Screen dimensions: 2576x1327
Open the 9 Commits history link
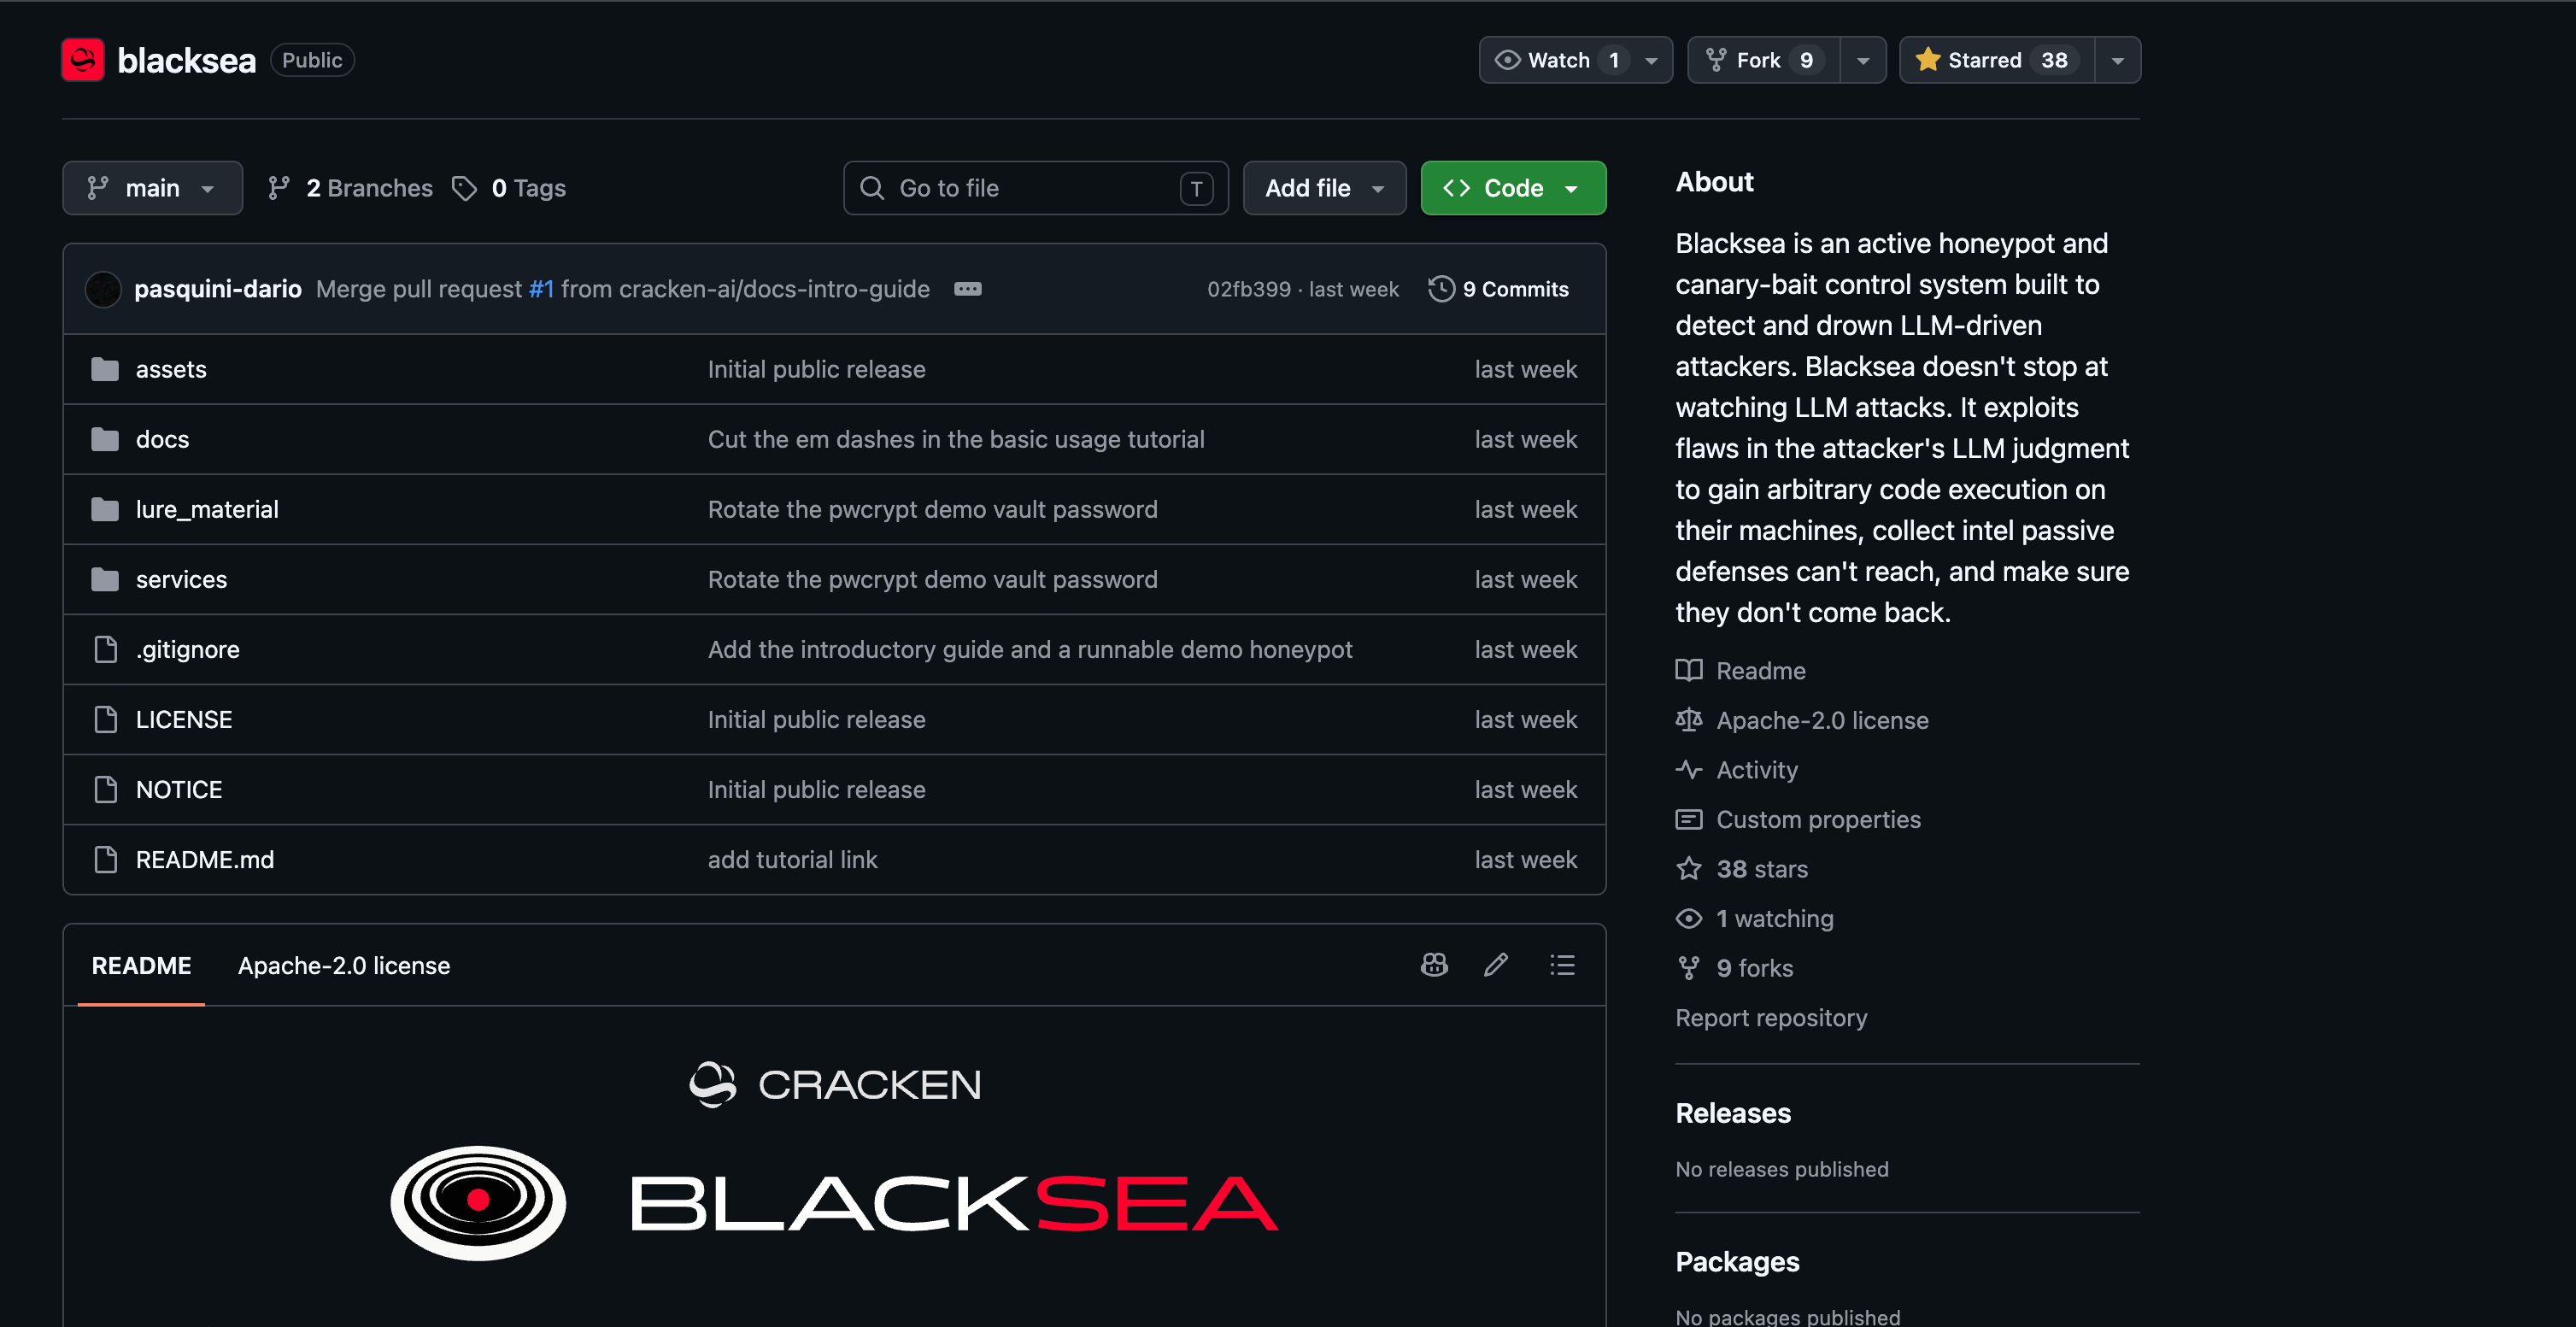[1498, 289]
